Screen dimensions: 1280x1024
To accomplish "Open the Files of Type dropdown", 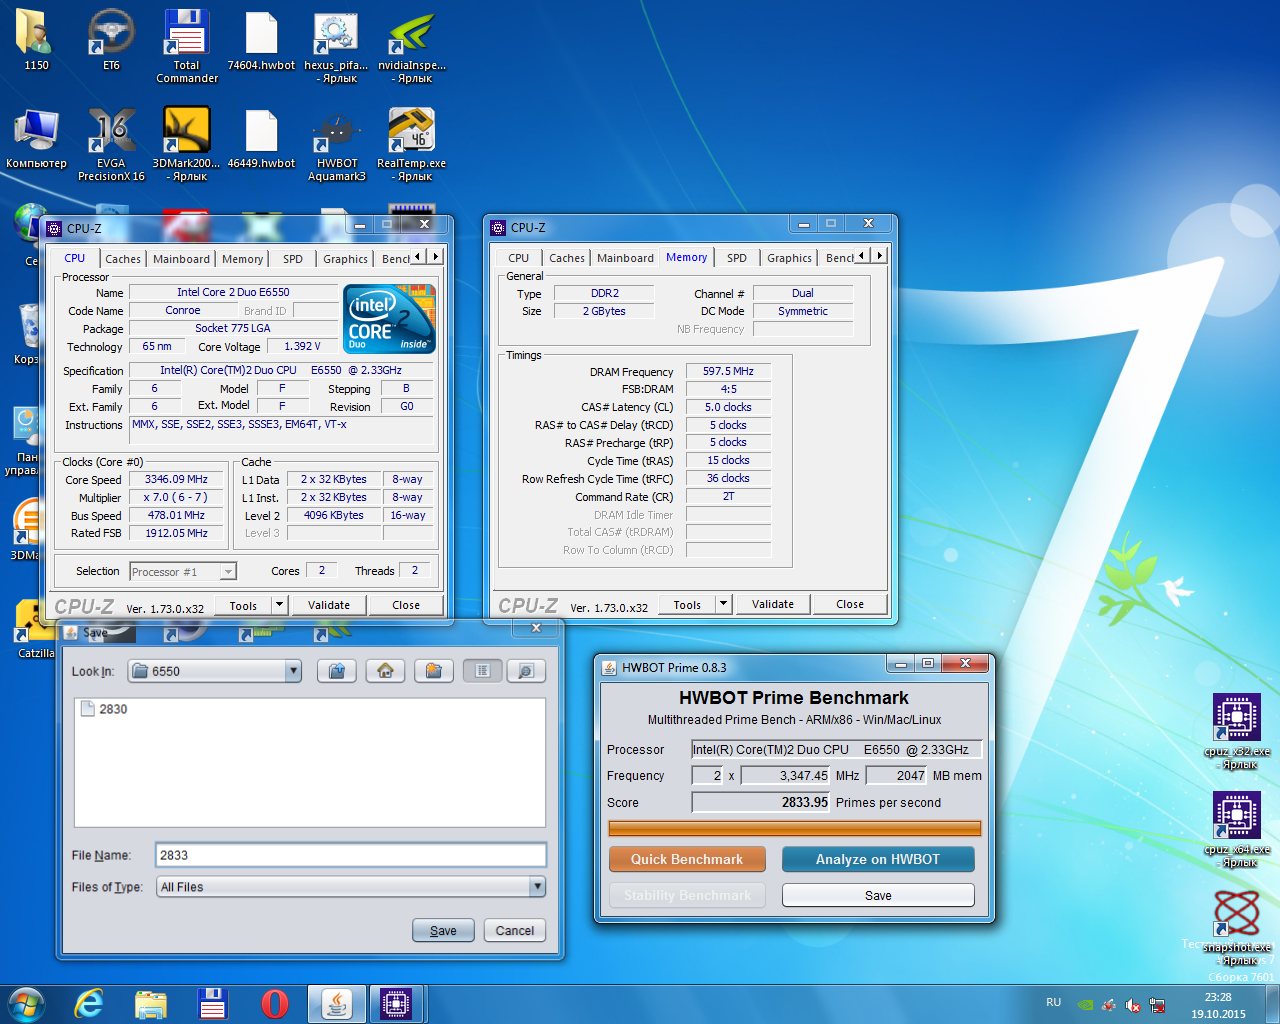I will point(537,886).
